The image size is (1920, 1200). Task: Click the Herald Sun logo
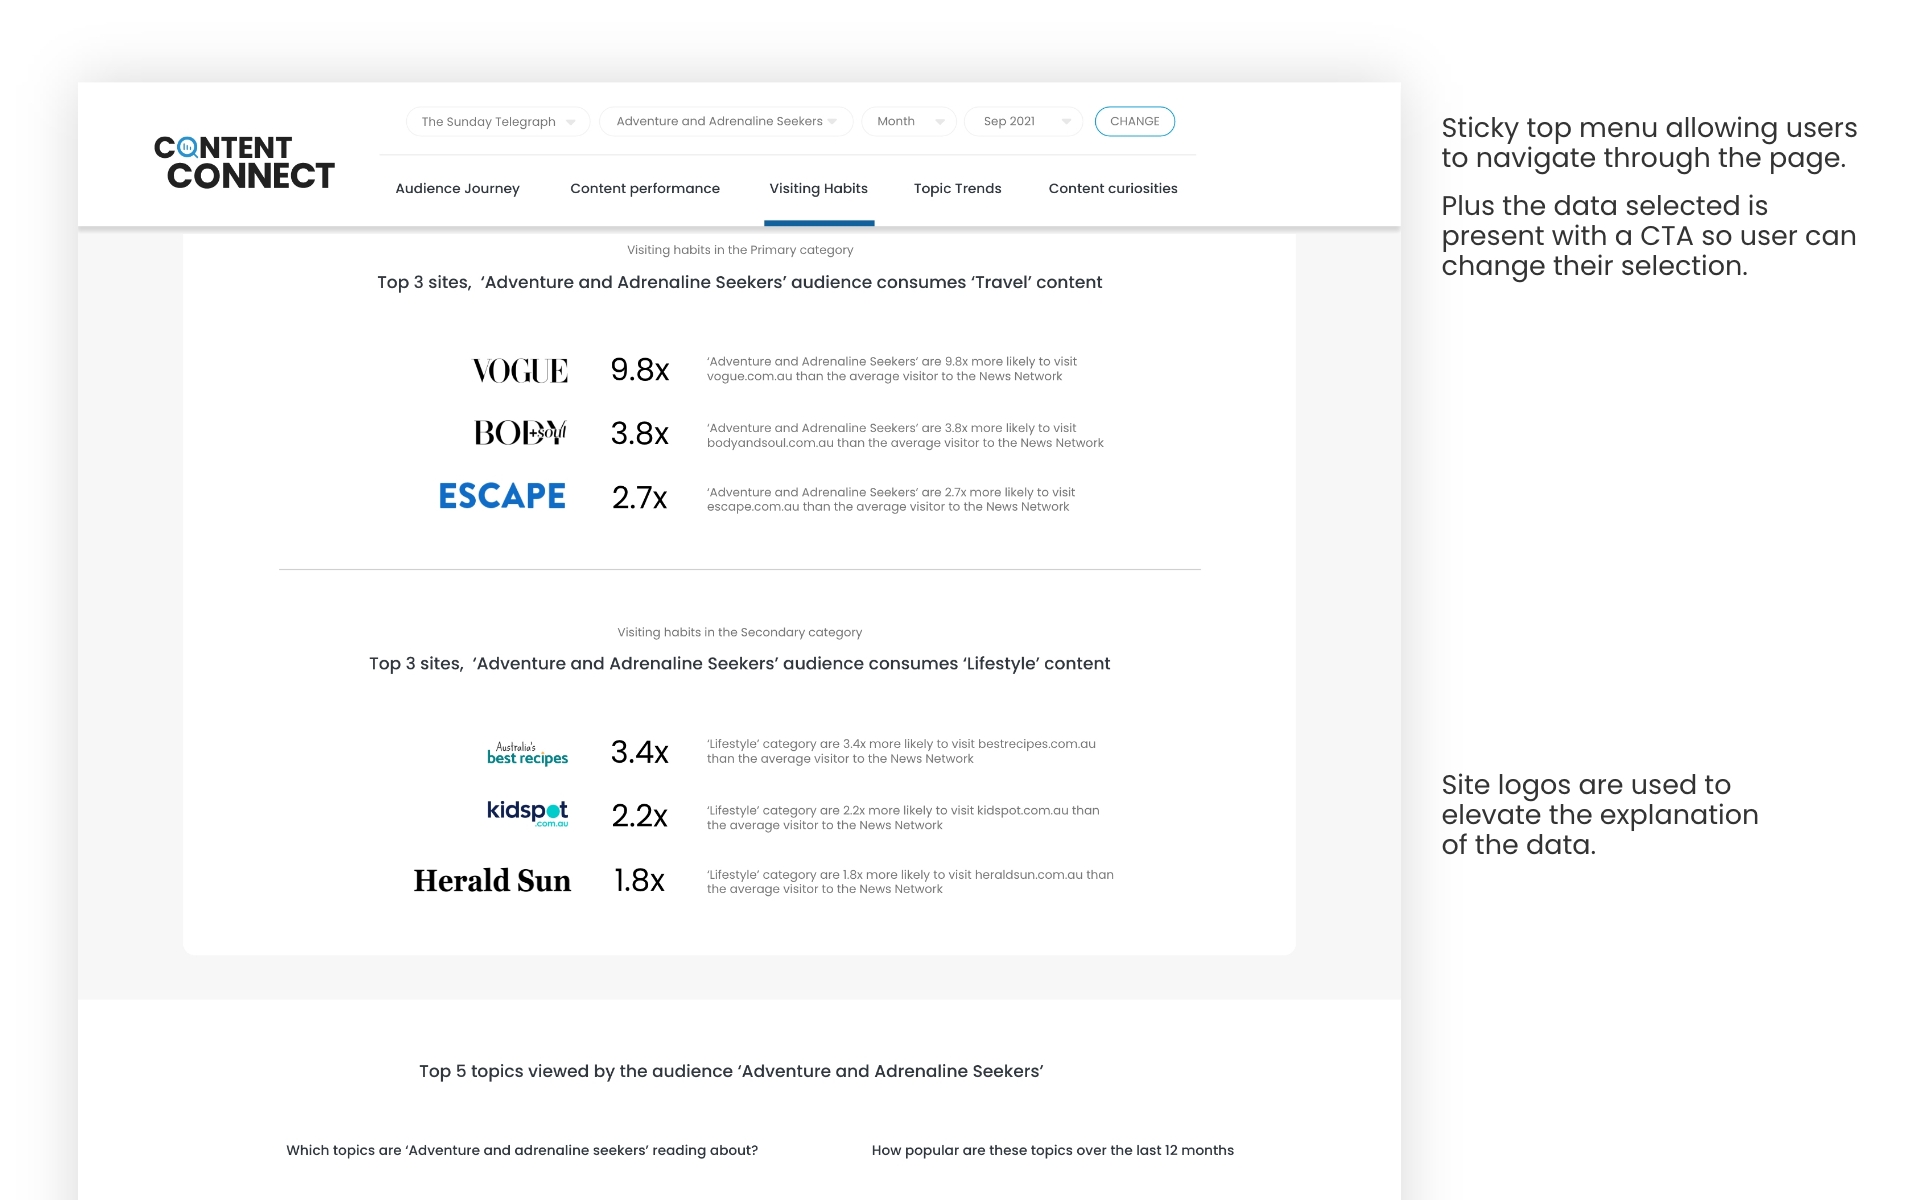click(492, 880)
